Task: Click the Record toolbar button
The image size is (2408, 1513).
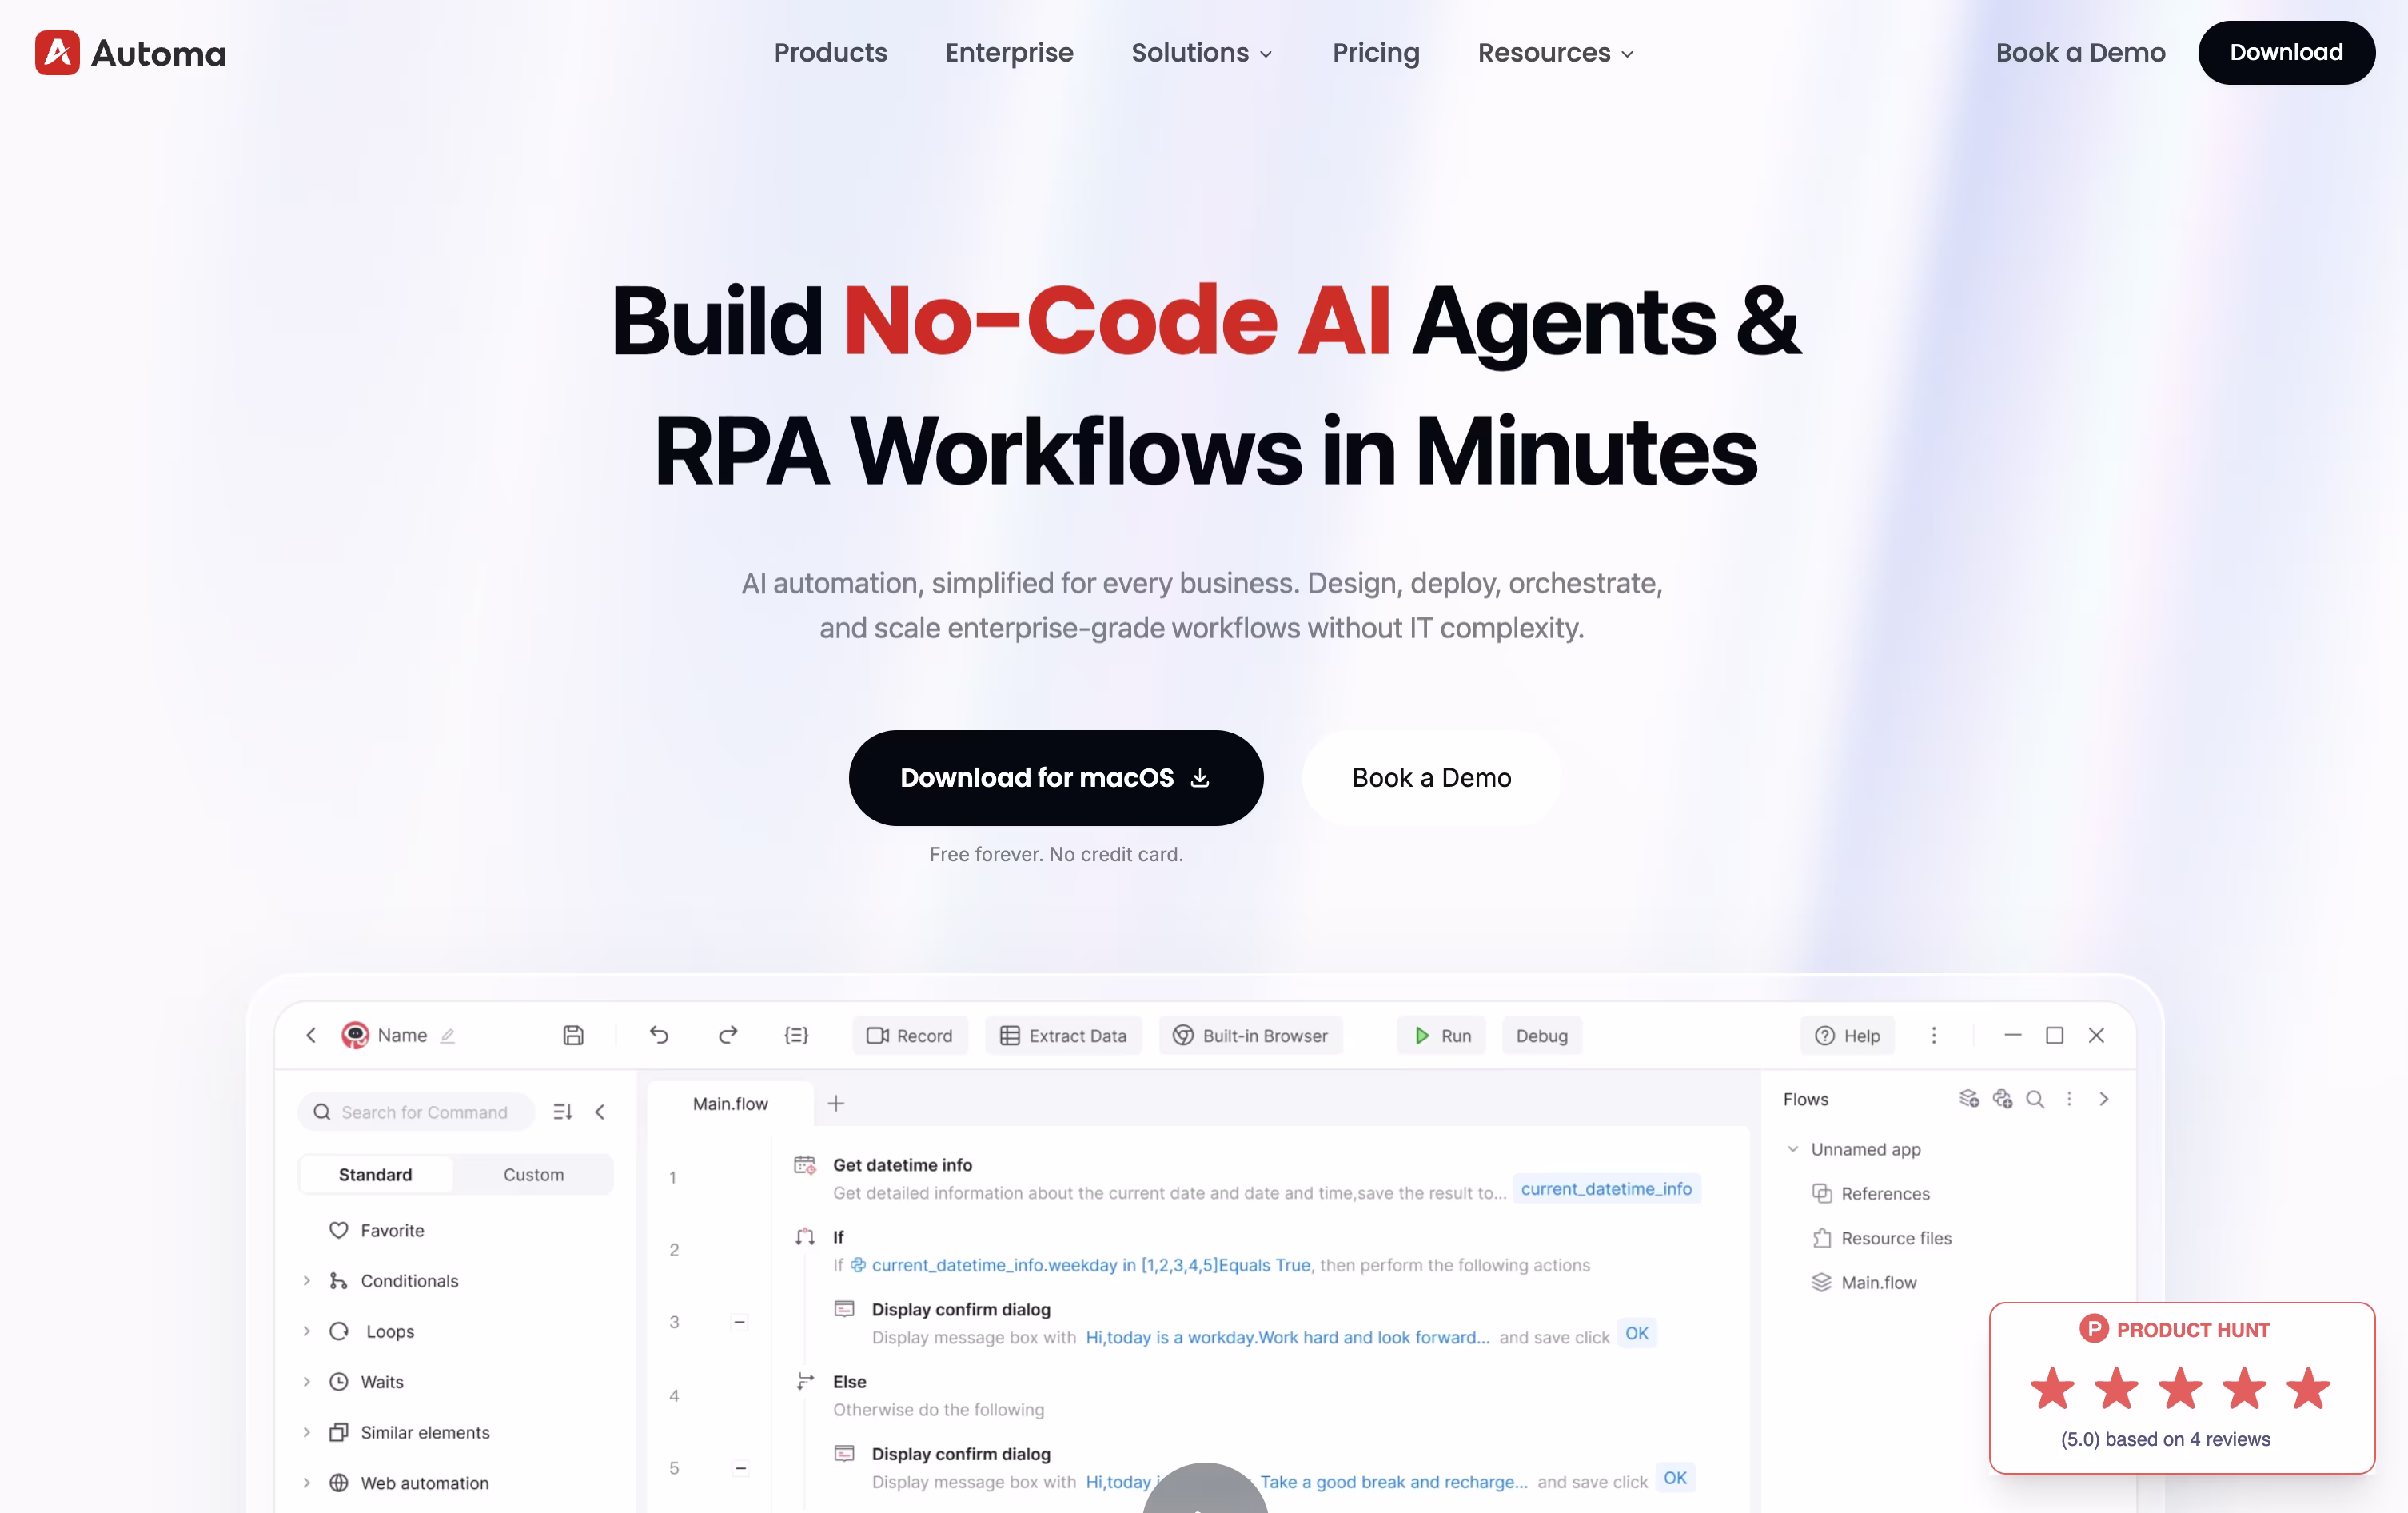Action: [909, 1036]
